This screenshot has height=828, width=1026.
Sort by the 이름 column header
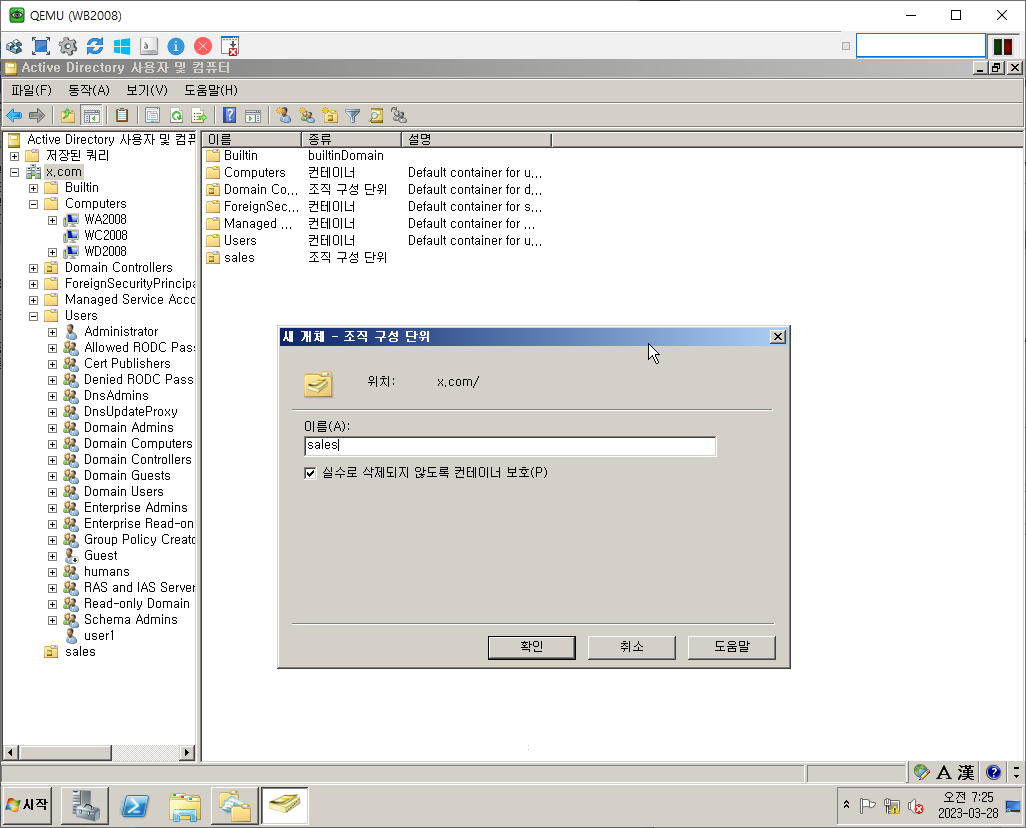pyautogui.click(x=252, y=139)
